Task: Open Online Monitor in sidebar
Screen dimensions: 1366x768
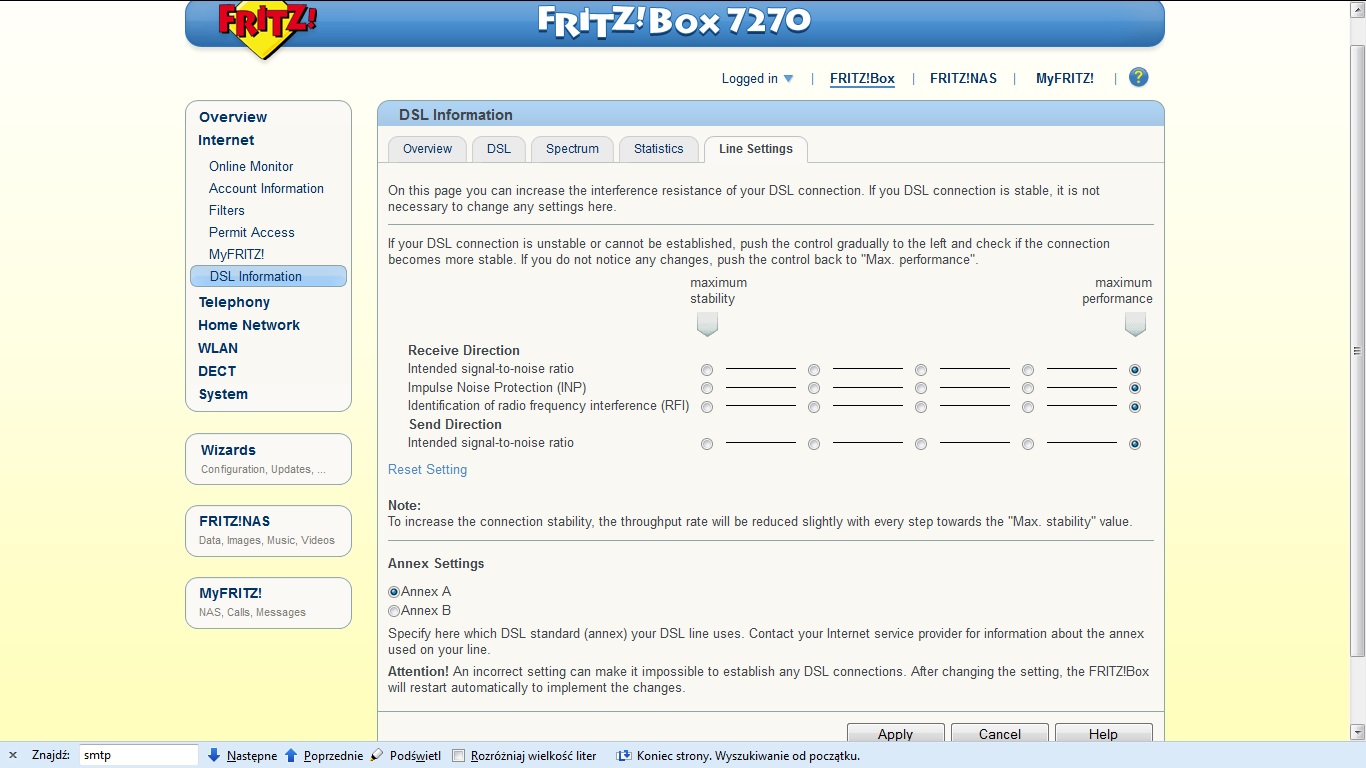Action: [251, 166]
